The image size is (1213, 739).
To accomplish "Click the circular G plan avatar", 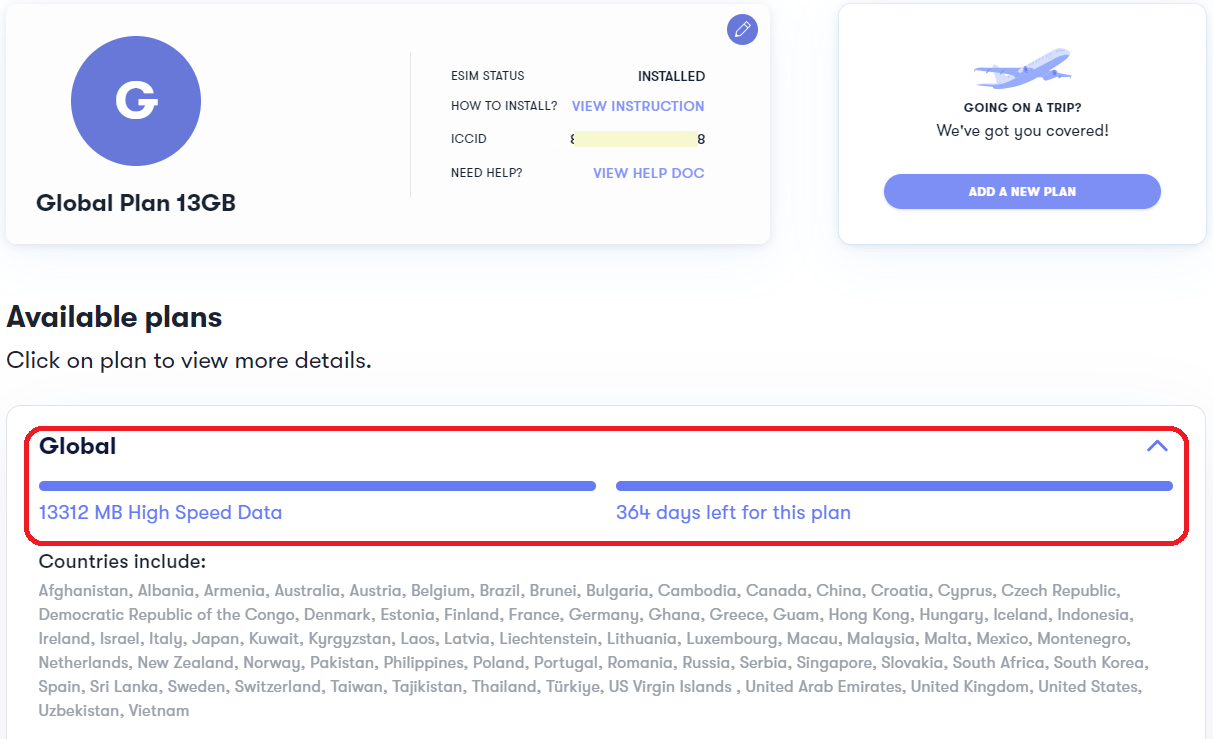I will [136, 101].
